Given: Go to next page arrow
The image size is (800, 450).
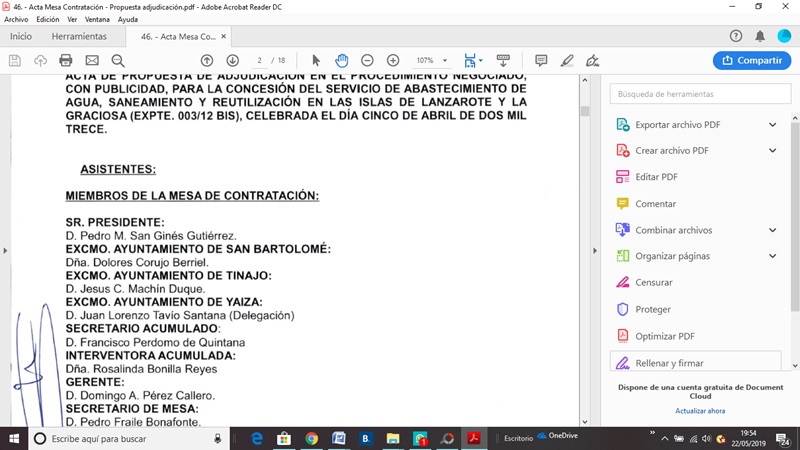Looking at the screenshot, I should coord(232,61).
